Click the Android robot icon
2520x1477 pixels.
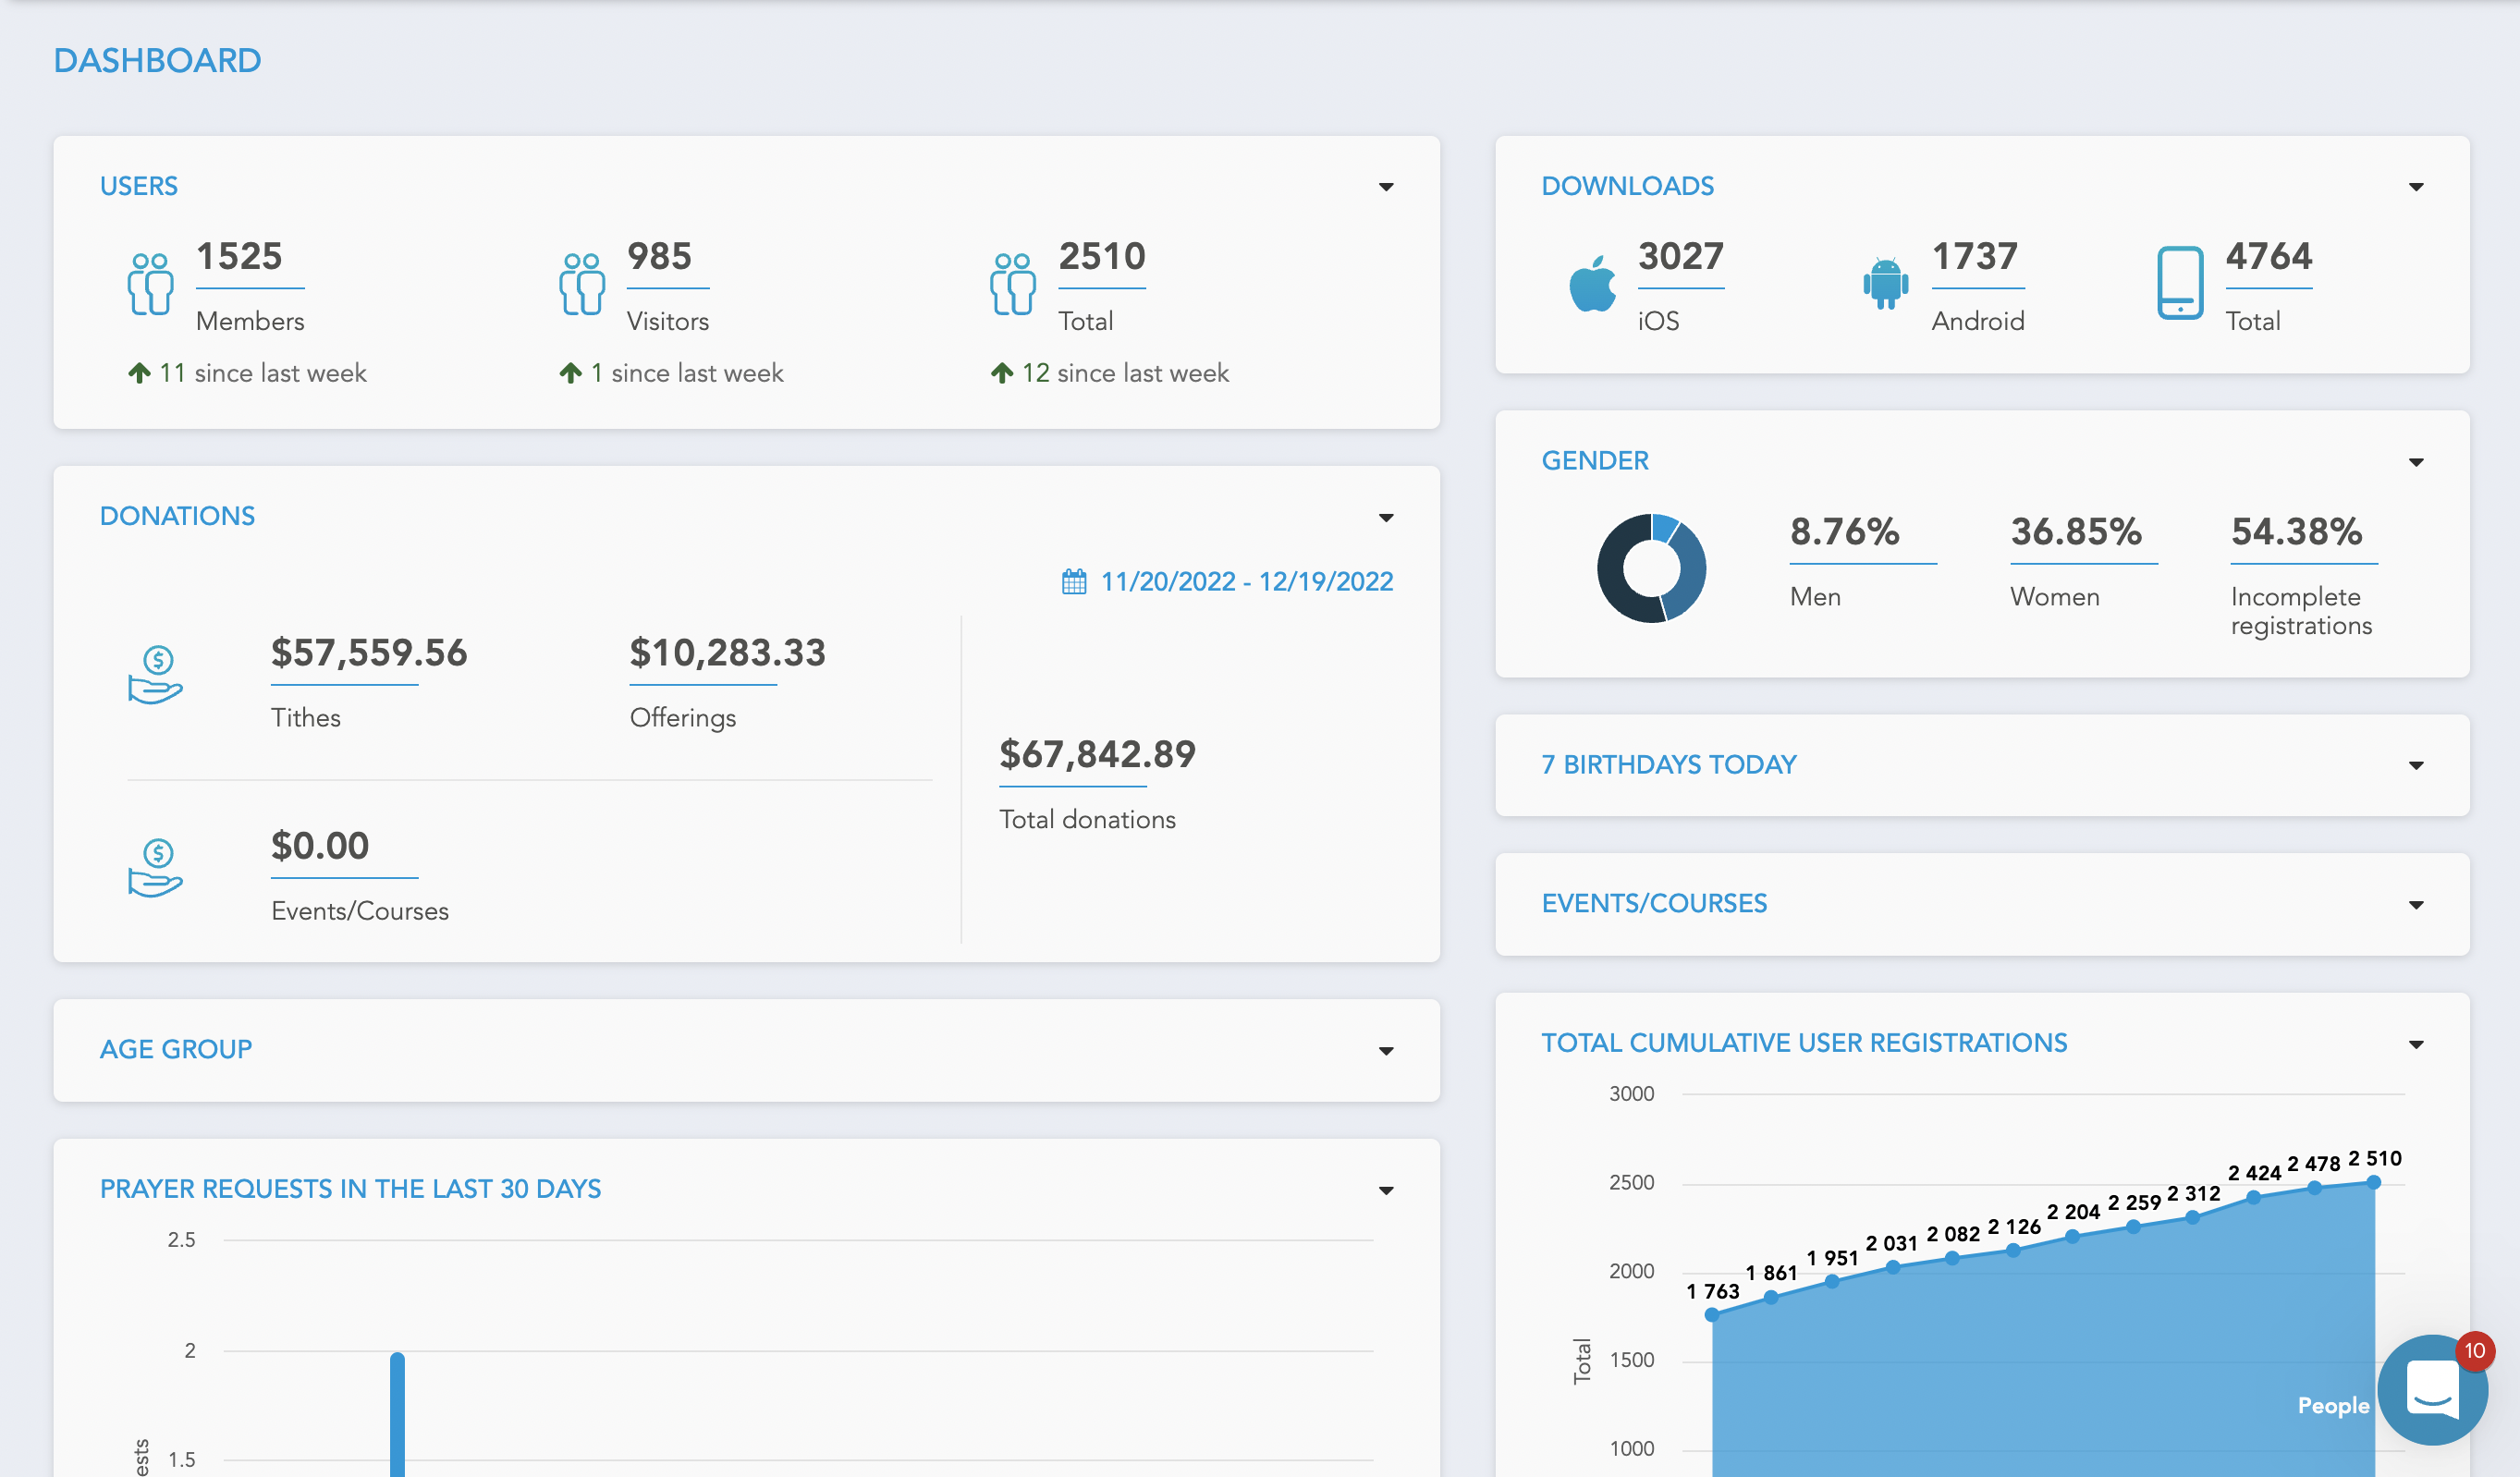[x=1885, y=284]
